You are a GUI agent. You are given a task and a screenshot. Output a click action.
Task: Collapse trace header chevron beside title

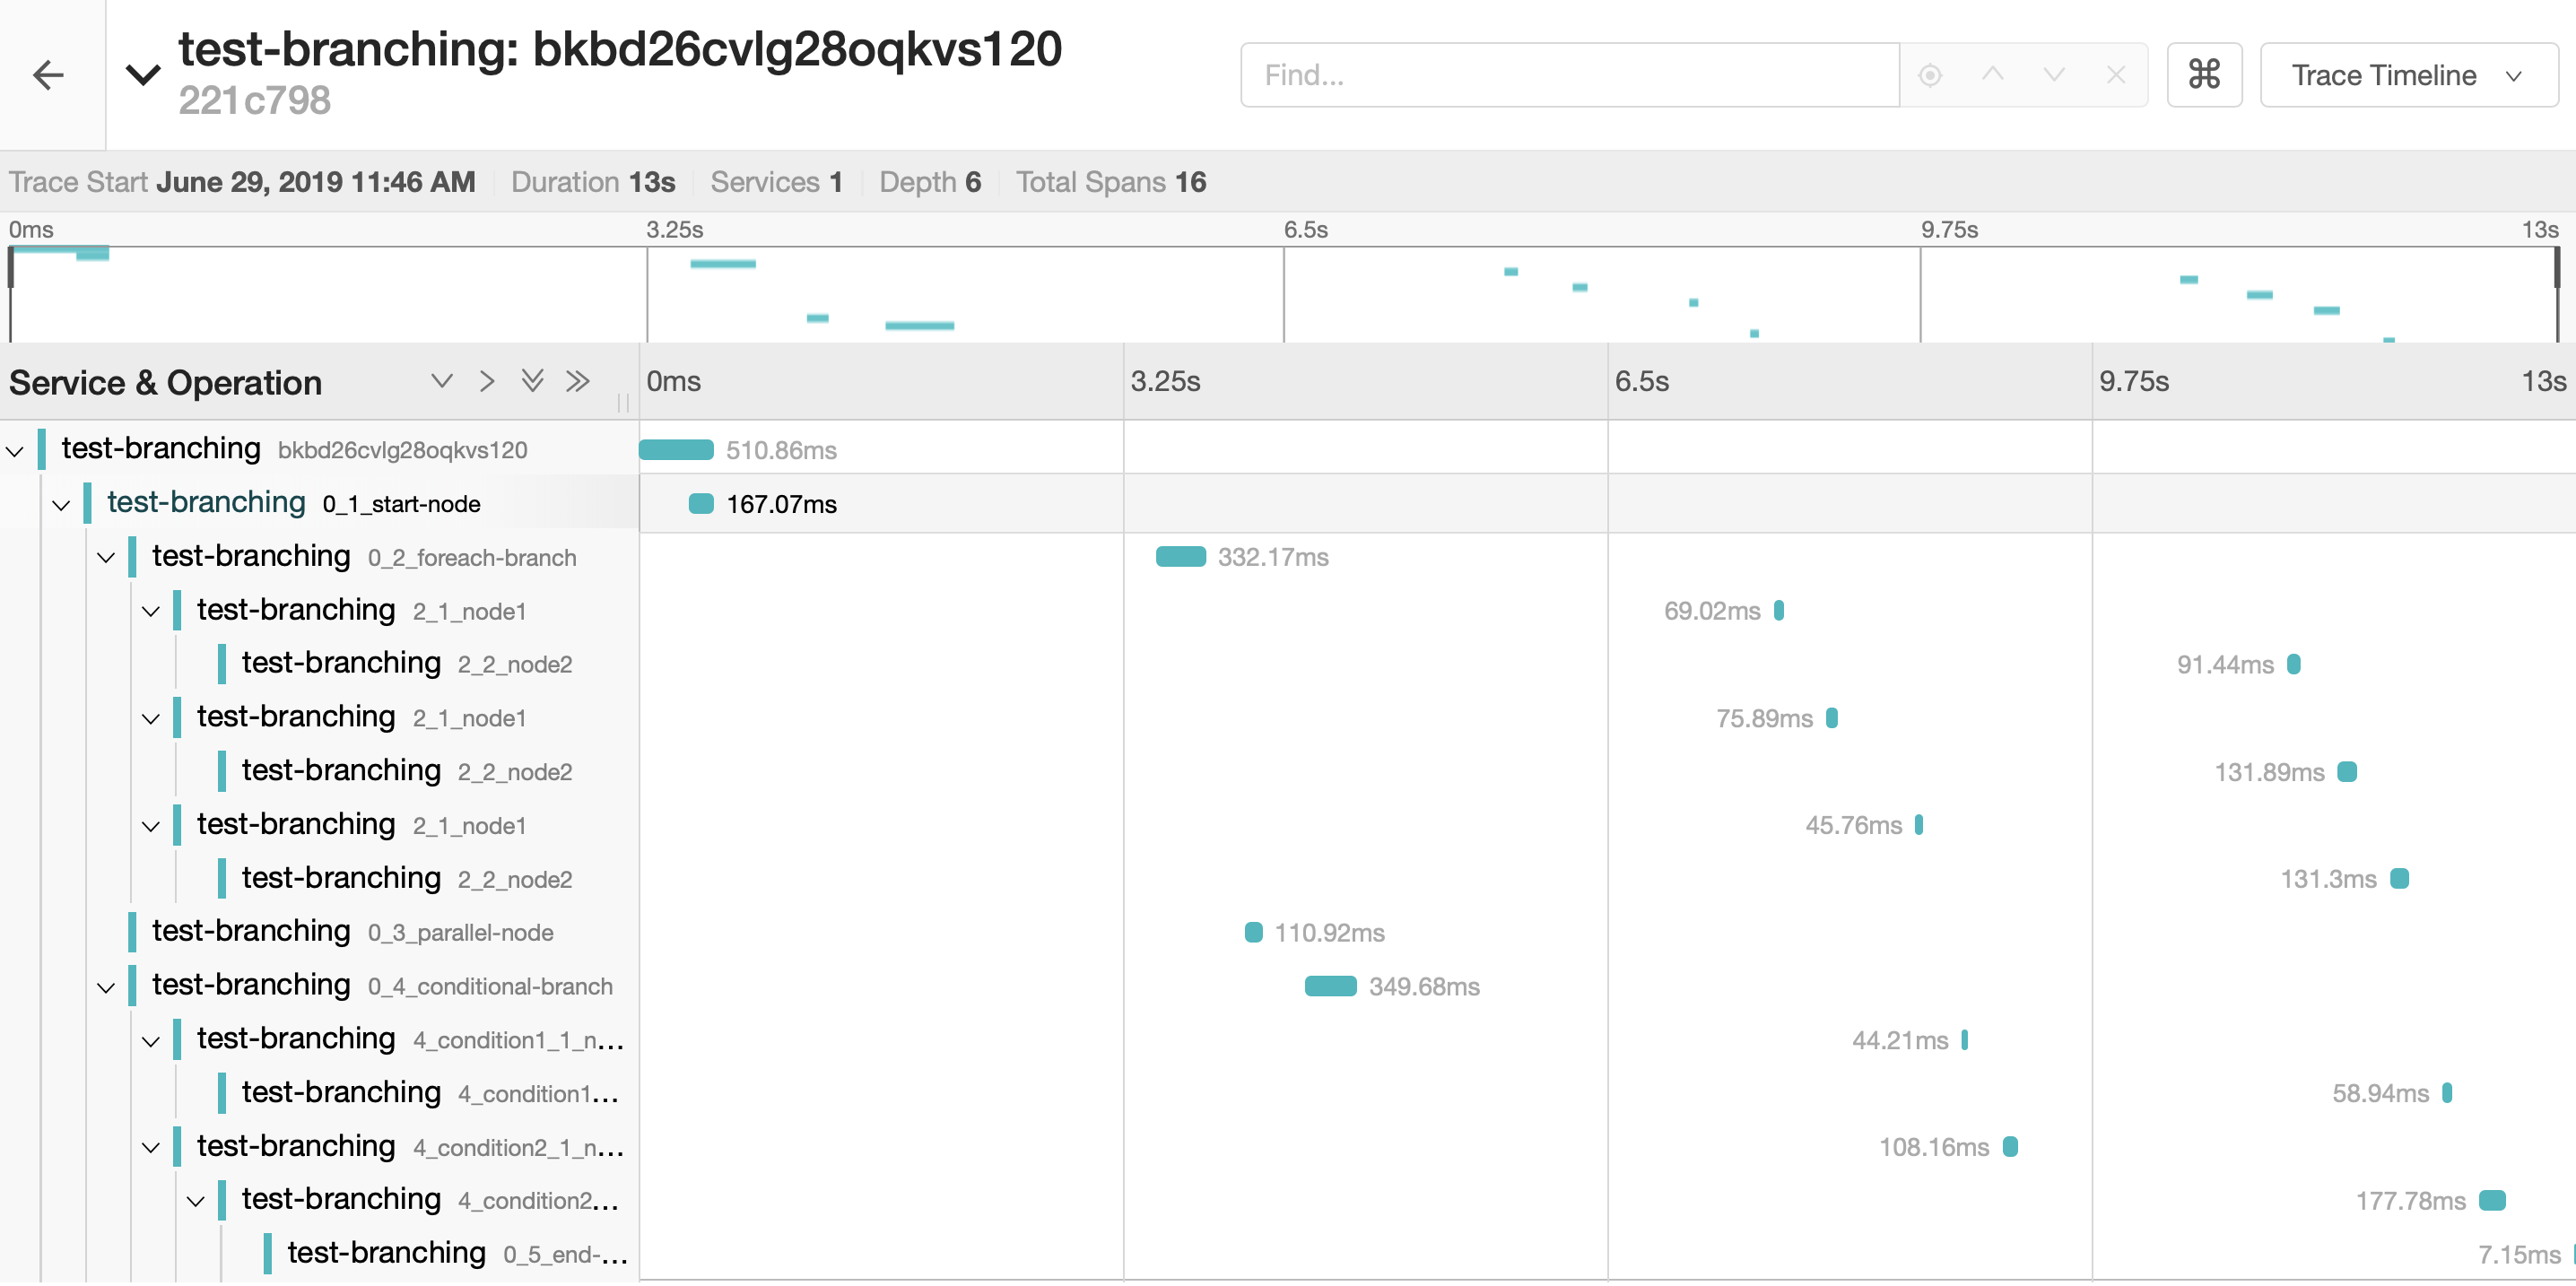[143, 74]
